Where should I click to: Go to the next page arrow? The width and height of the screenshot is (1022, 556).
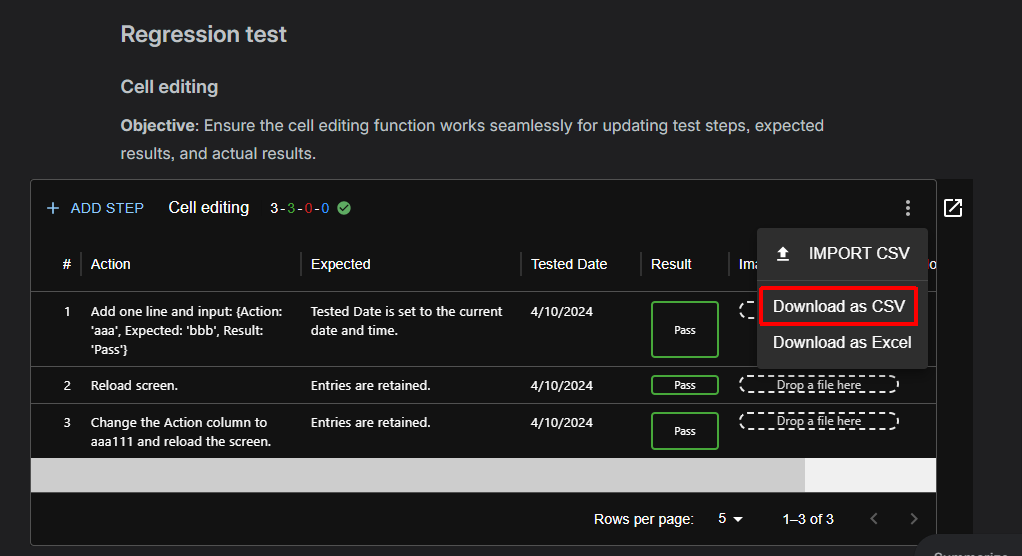[x=913, y=519]
